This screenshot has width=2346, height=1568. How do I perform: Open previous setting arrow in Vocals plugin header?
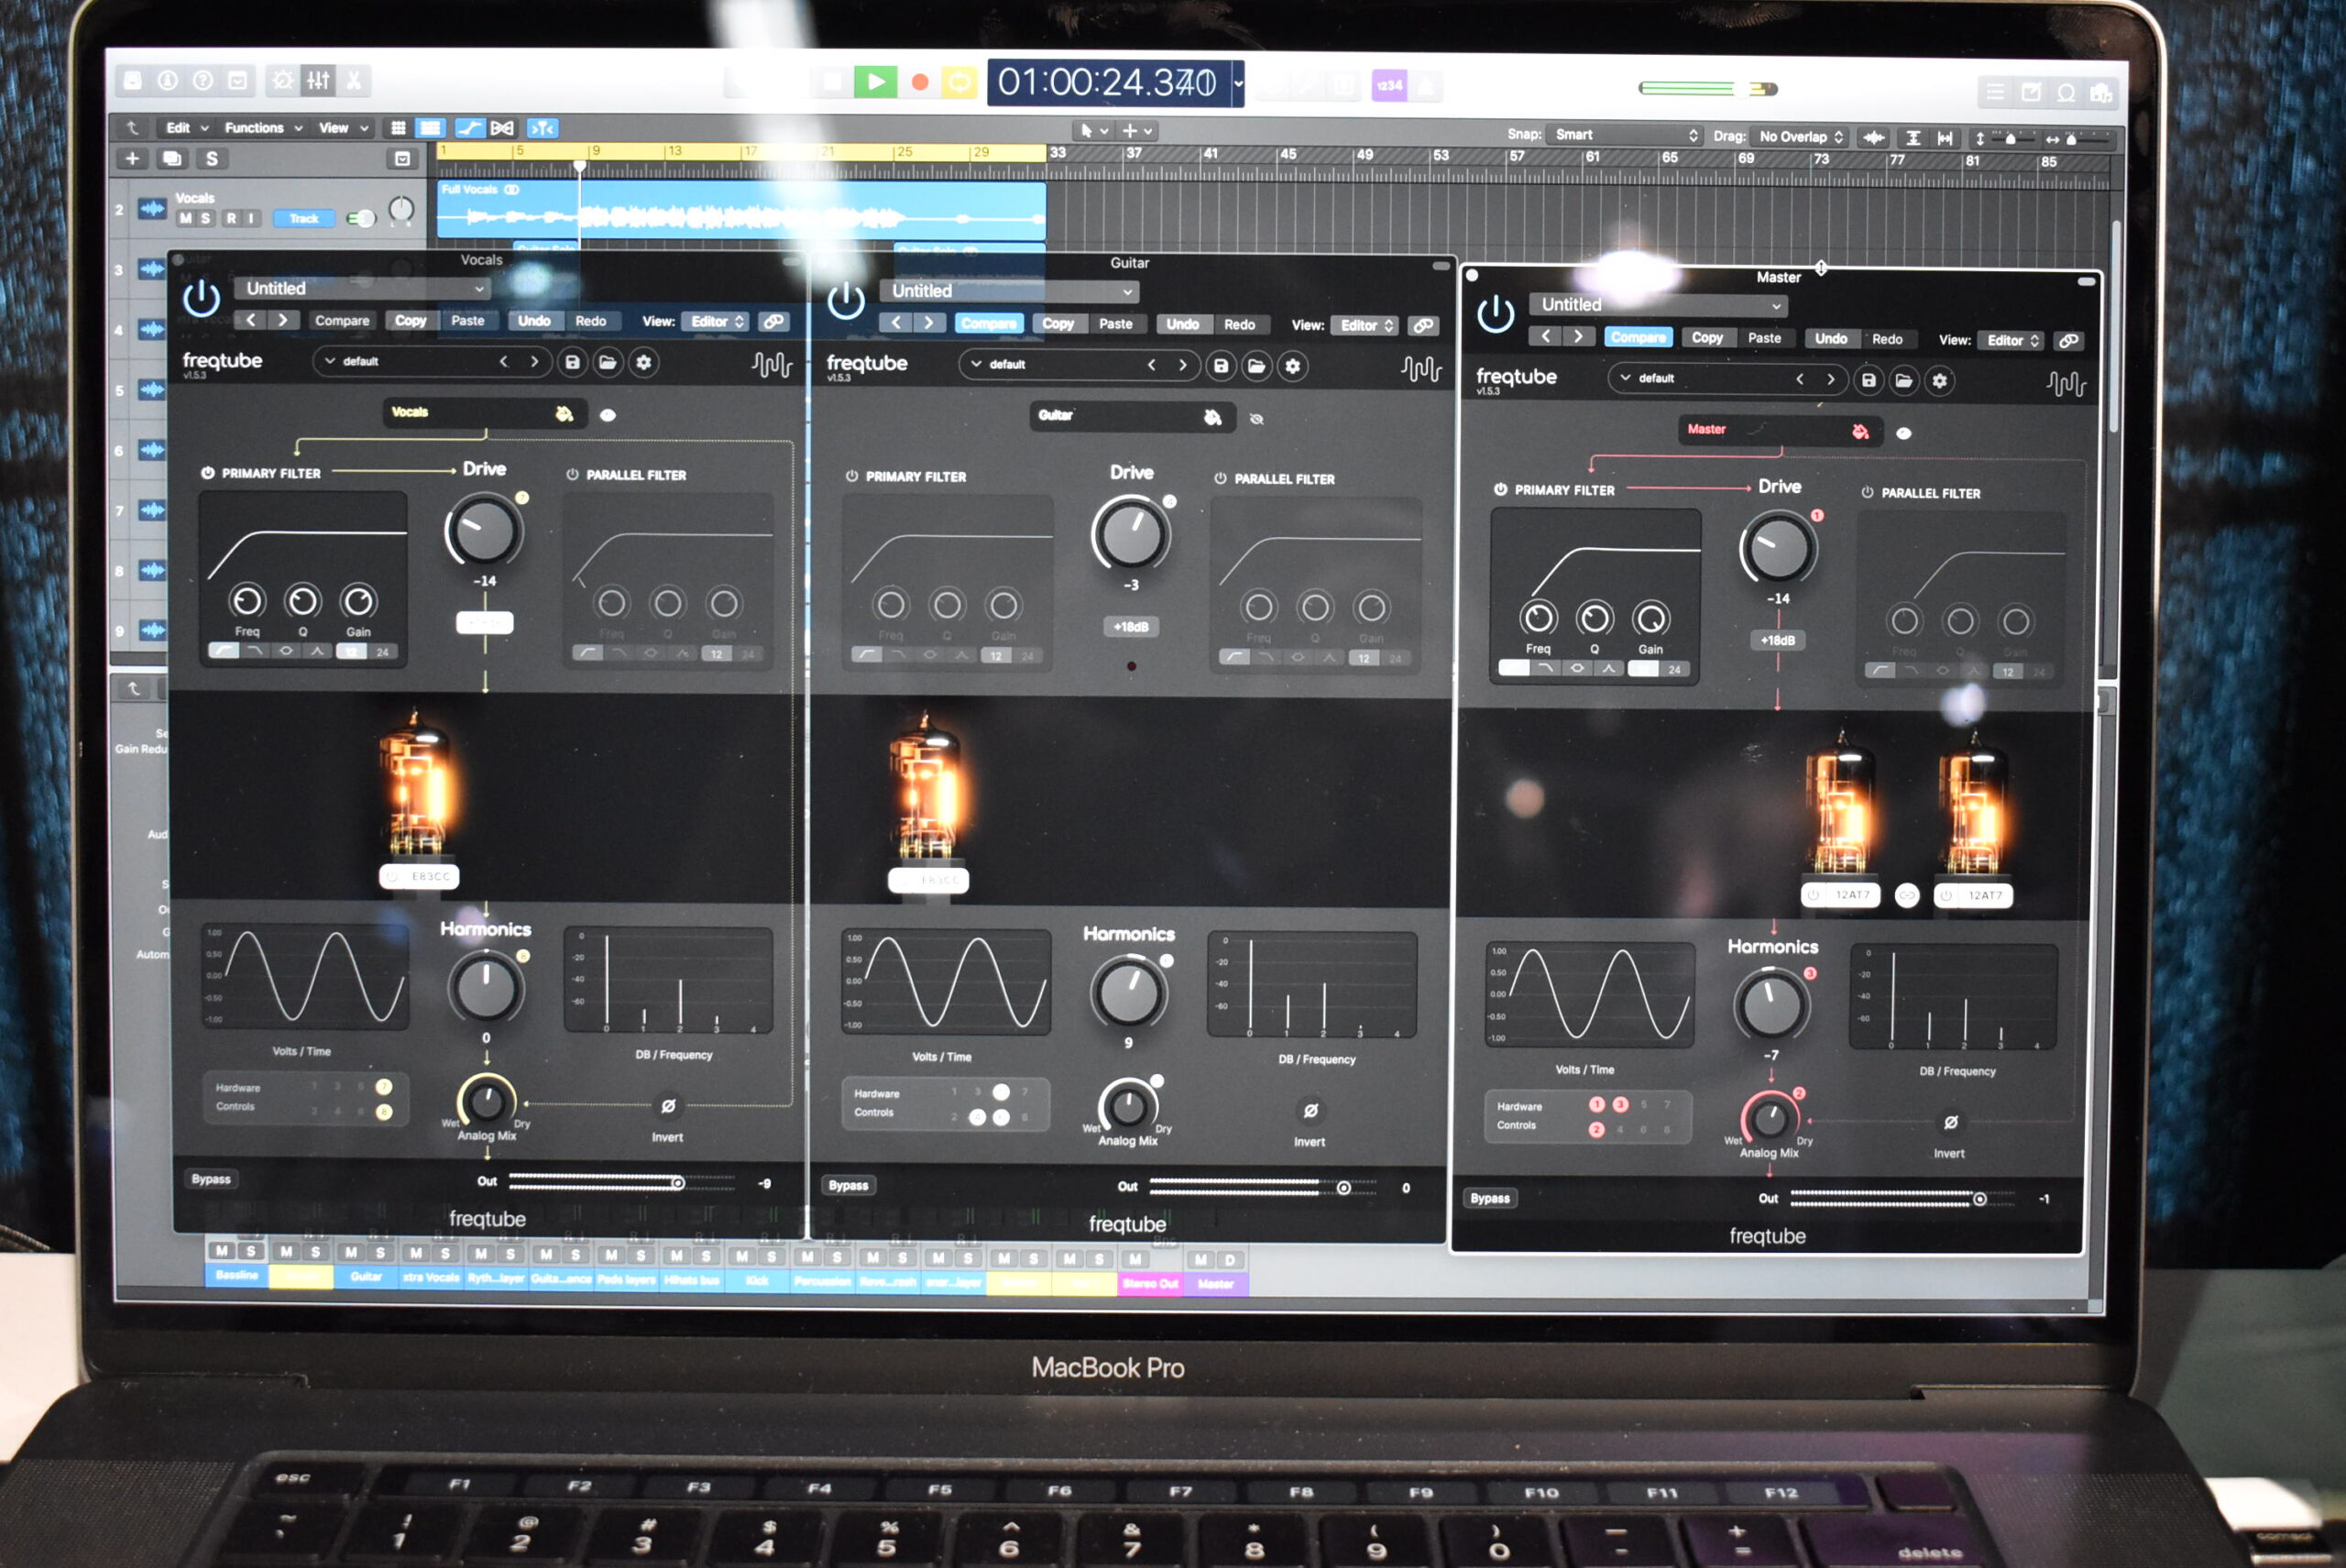251,320
